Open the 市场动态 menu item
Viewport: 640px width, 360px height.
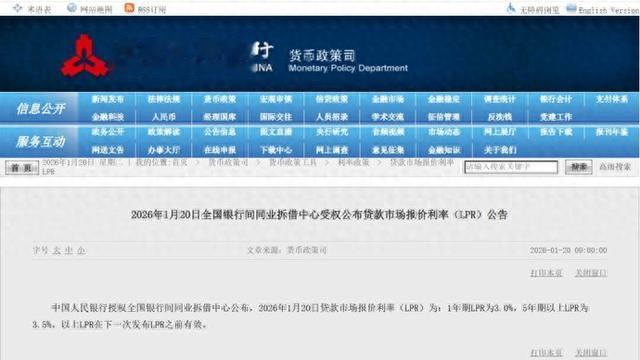click(444, 132)
